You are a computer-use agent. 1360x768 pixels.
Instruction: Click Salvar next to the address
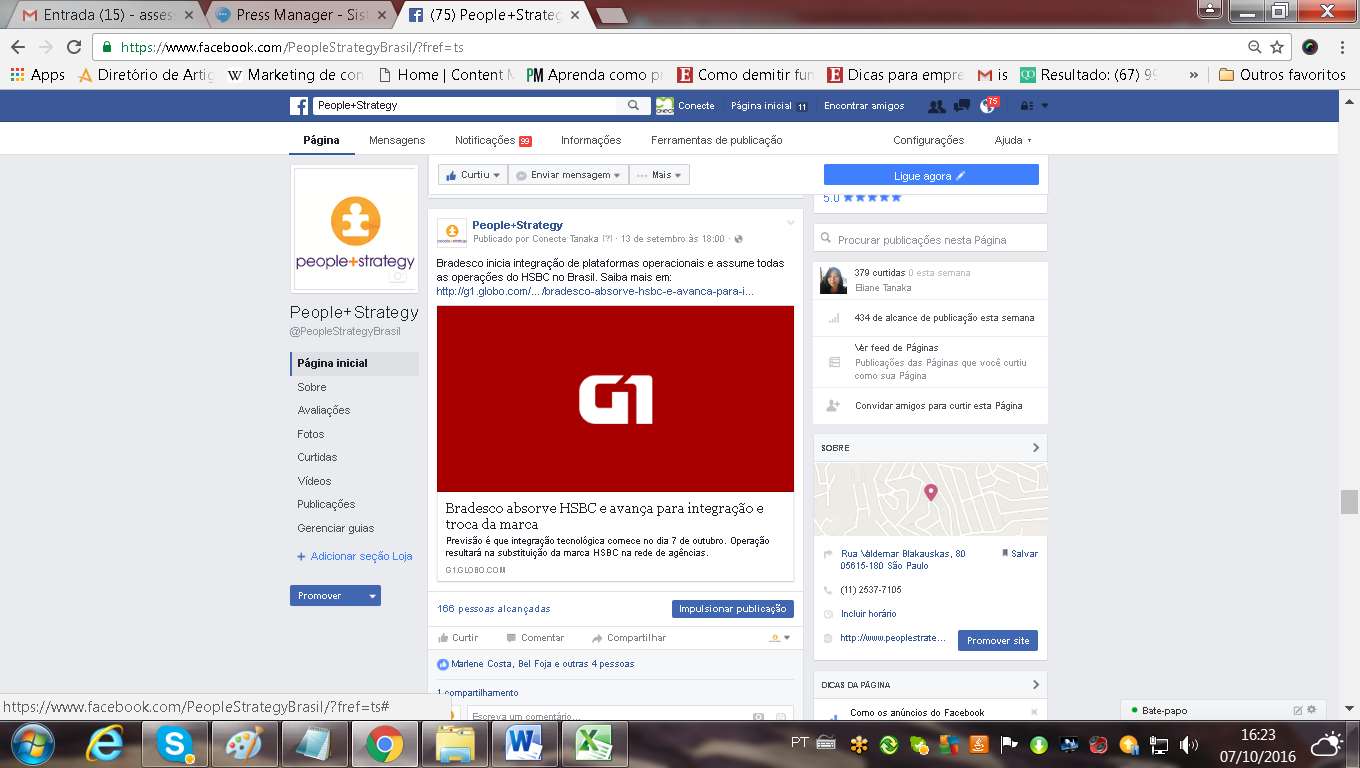coord(1019,553)
